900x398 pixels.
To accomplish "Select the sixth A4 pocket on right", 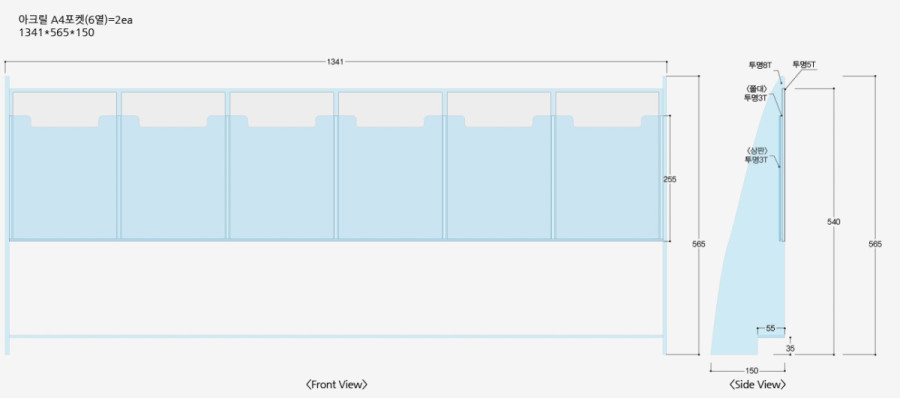I will pos(607,165).
